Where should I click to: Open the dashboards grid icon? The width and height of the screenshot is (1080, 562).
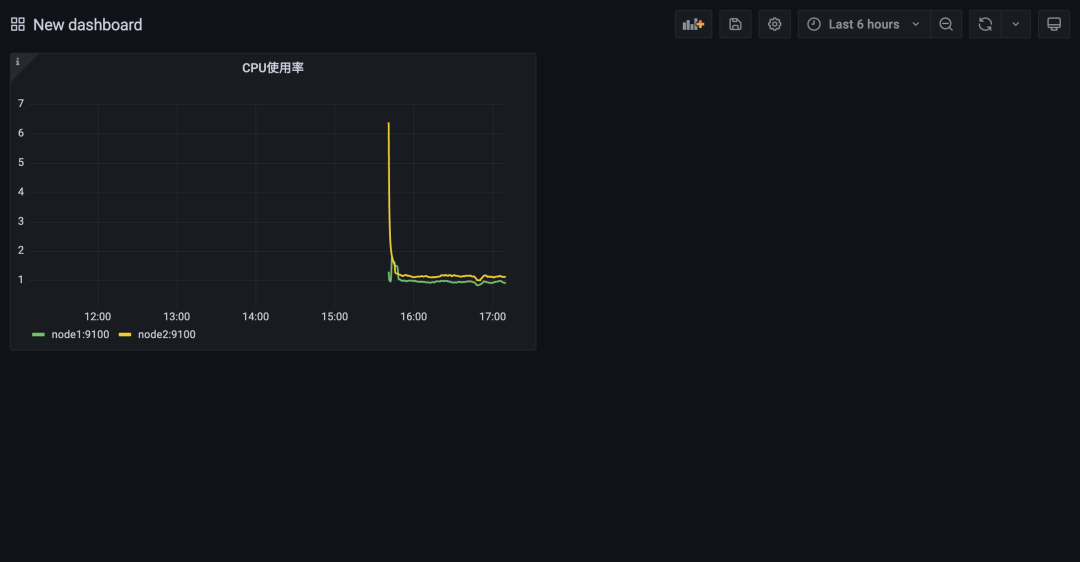[x=18, y=25]
